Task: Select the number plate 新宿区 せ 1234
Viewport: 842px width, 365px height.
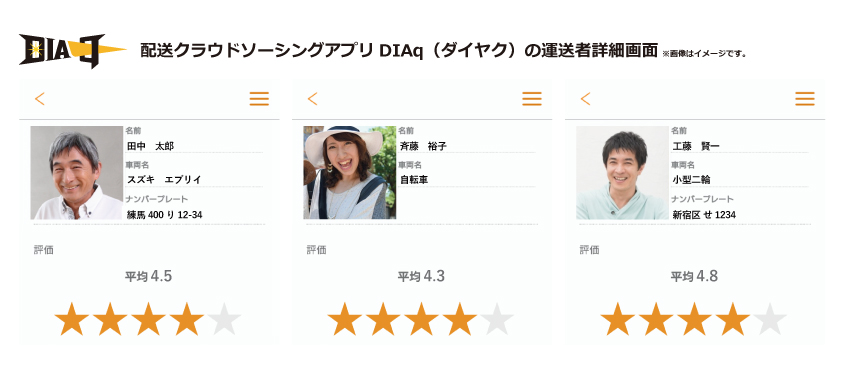Action: pos(739,215)
